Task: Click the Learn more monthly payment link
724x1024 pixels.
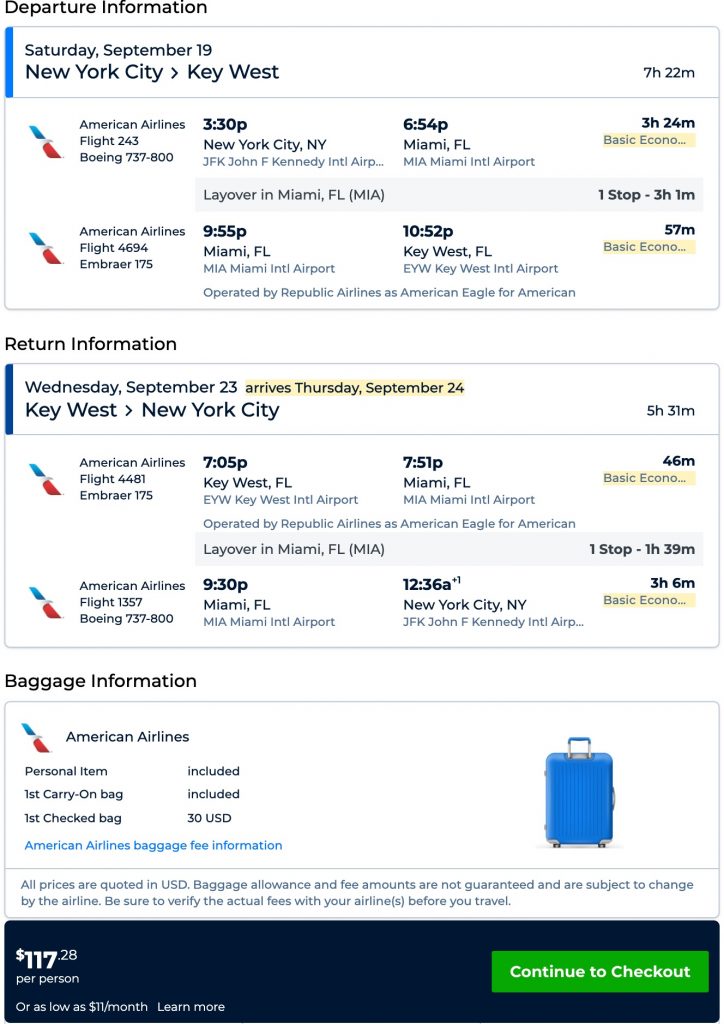Action: click(191, 1007)
